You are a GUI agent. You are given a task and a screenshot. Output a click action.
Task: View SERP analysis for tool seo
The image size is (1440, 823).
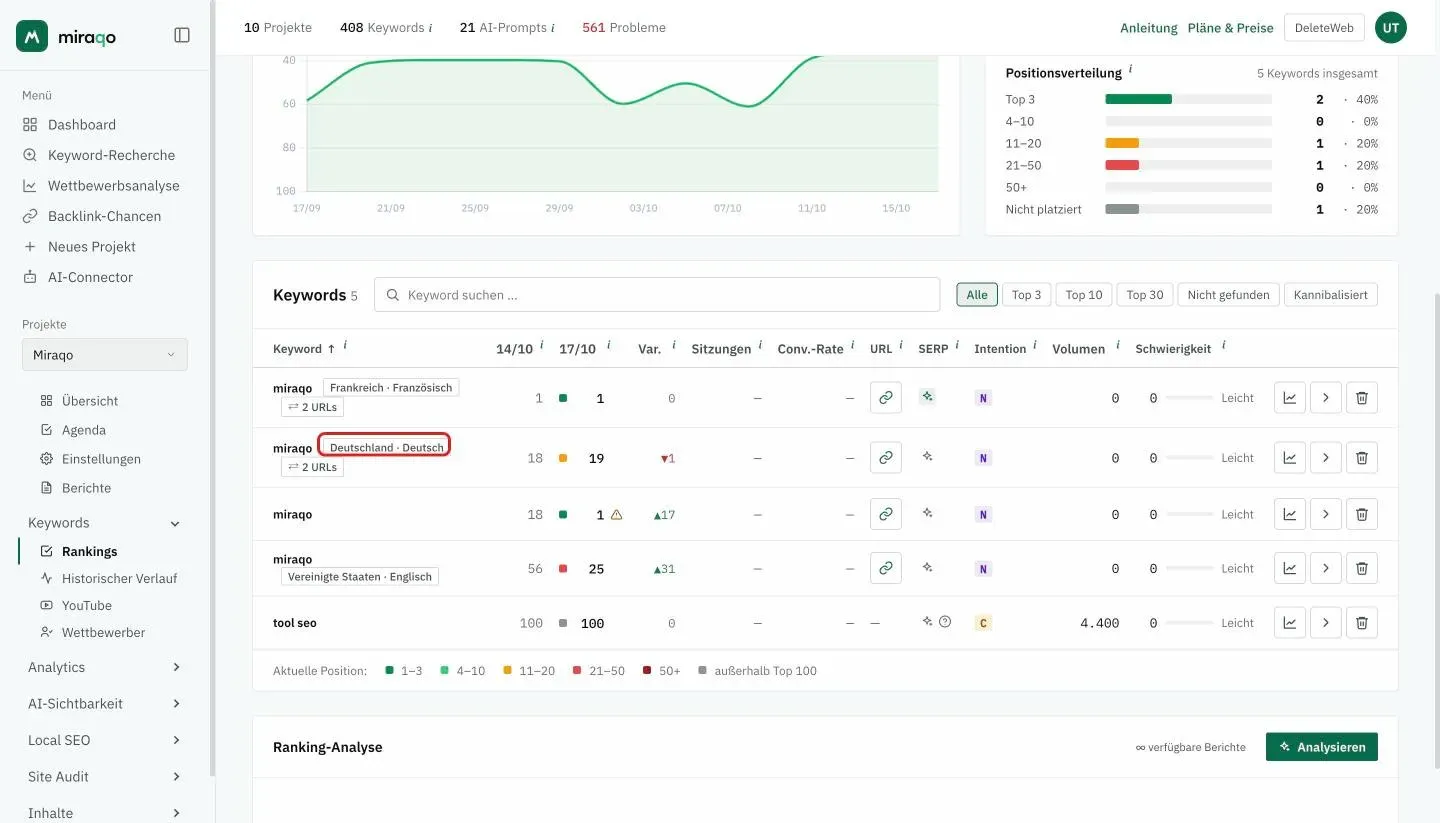(x=927, y=622)
